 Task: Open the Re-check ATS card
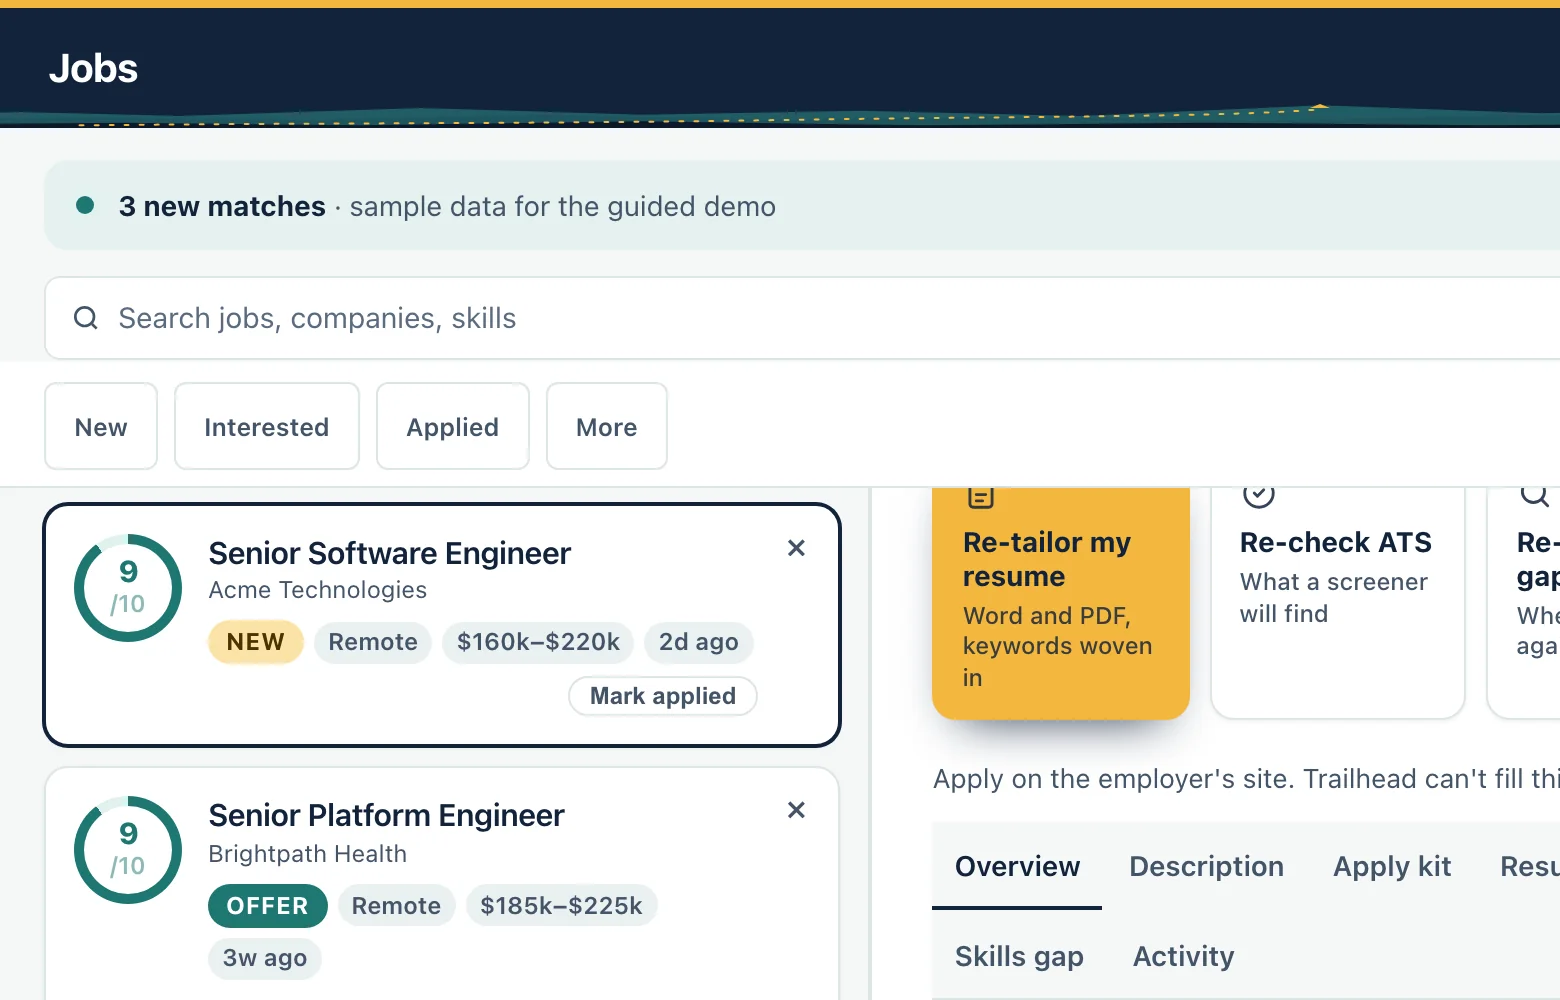click(1338, 603)
